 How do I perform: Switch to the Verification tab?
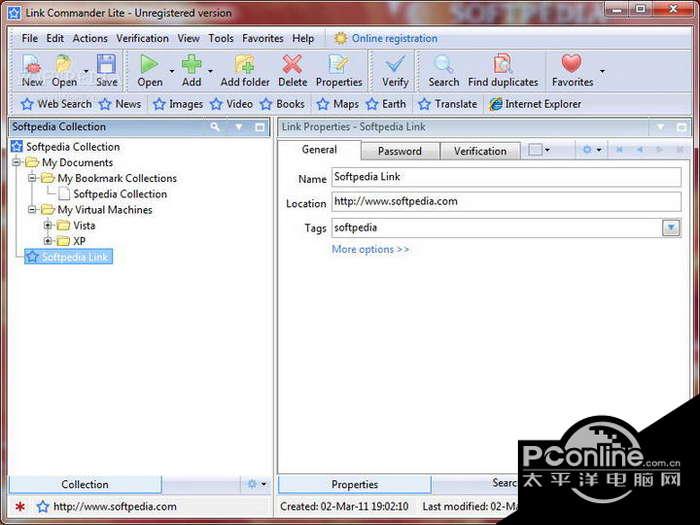point(480,151)
